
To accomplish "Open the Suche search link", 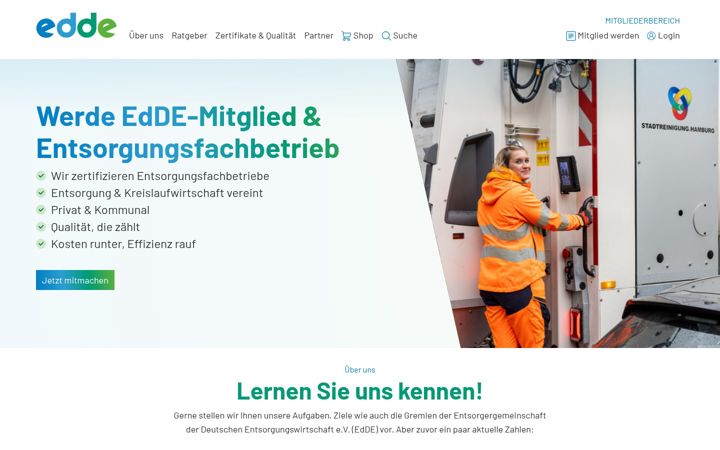I will (x=405, y=36).
